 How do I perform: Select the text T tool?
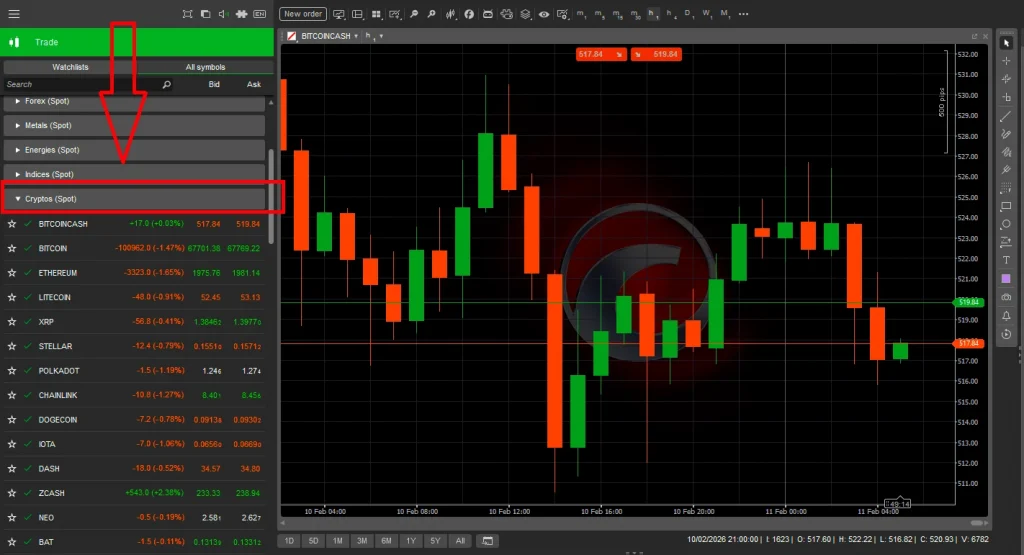pyautogui.click(x=1006, y=261)
